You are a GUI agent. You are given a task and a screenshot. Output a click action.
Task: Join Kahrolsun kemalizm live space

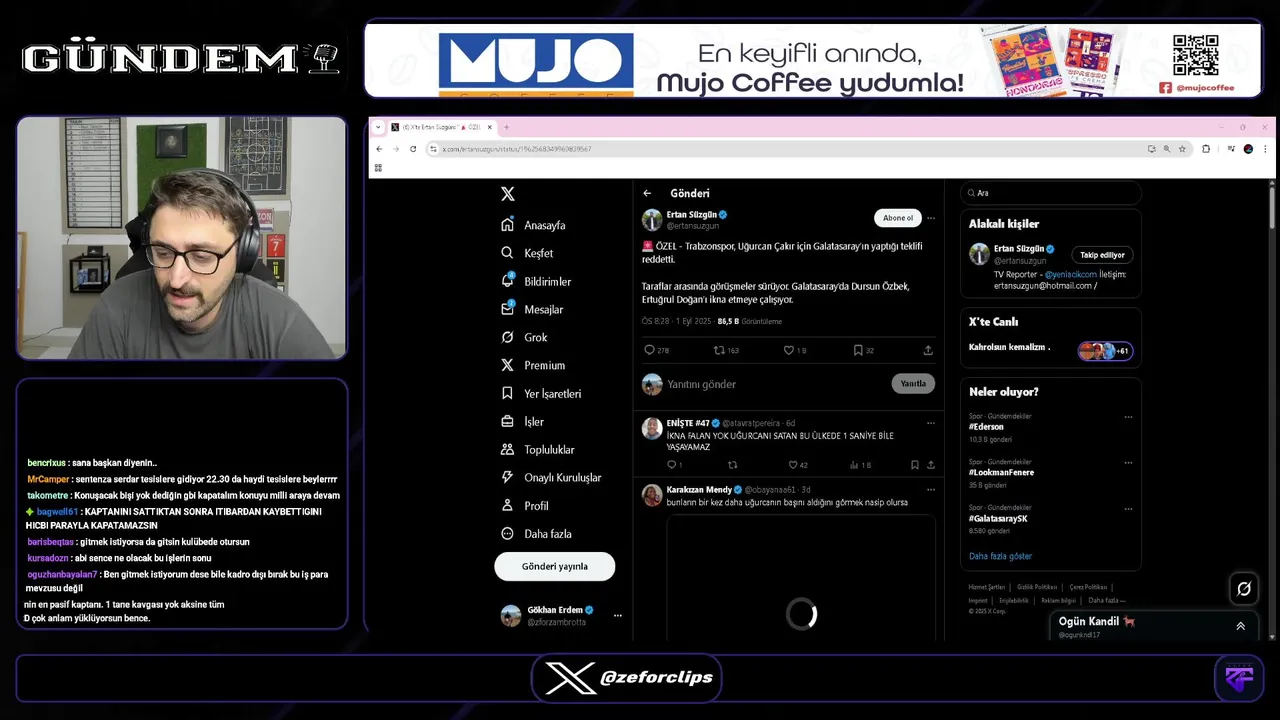[x=1051, y=349]
